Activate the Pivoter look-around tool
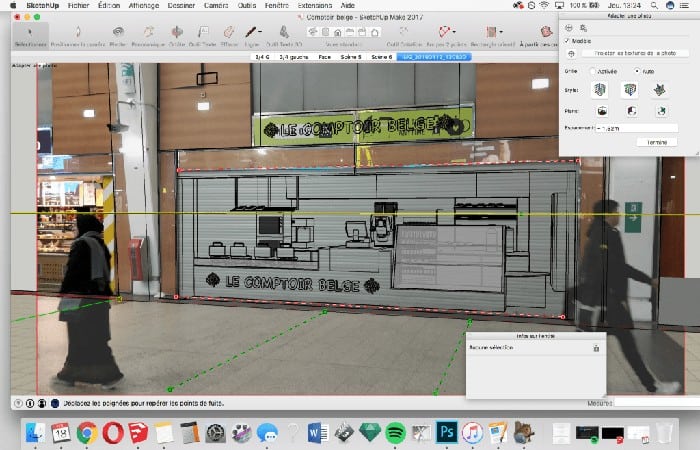 118,35
